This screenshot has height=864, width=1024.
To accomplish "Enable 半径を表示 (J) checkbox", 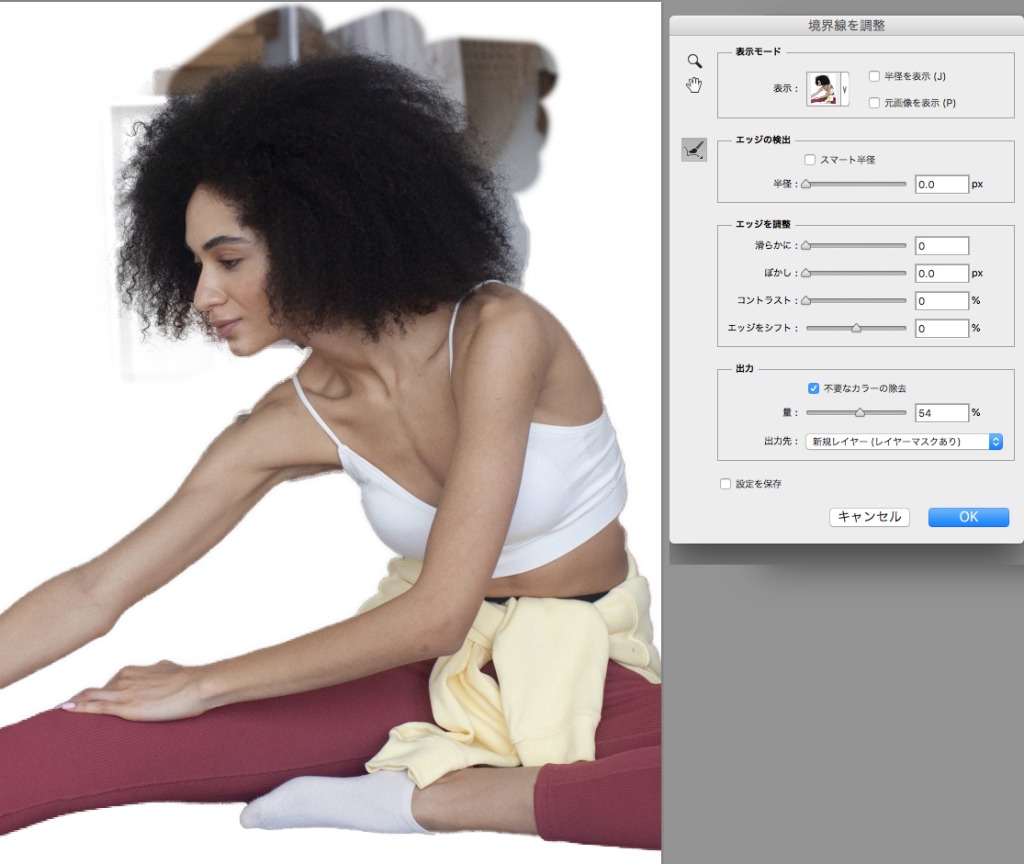I will 874,76.
